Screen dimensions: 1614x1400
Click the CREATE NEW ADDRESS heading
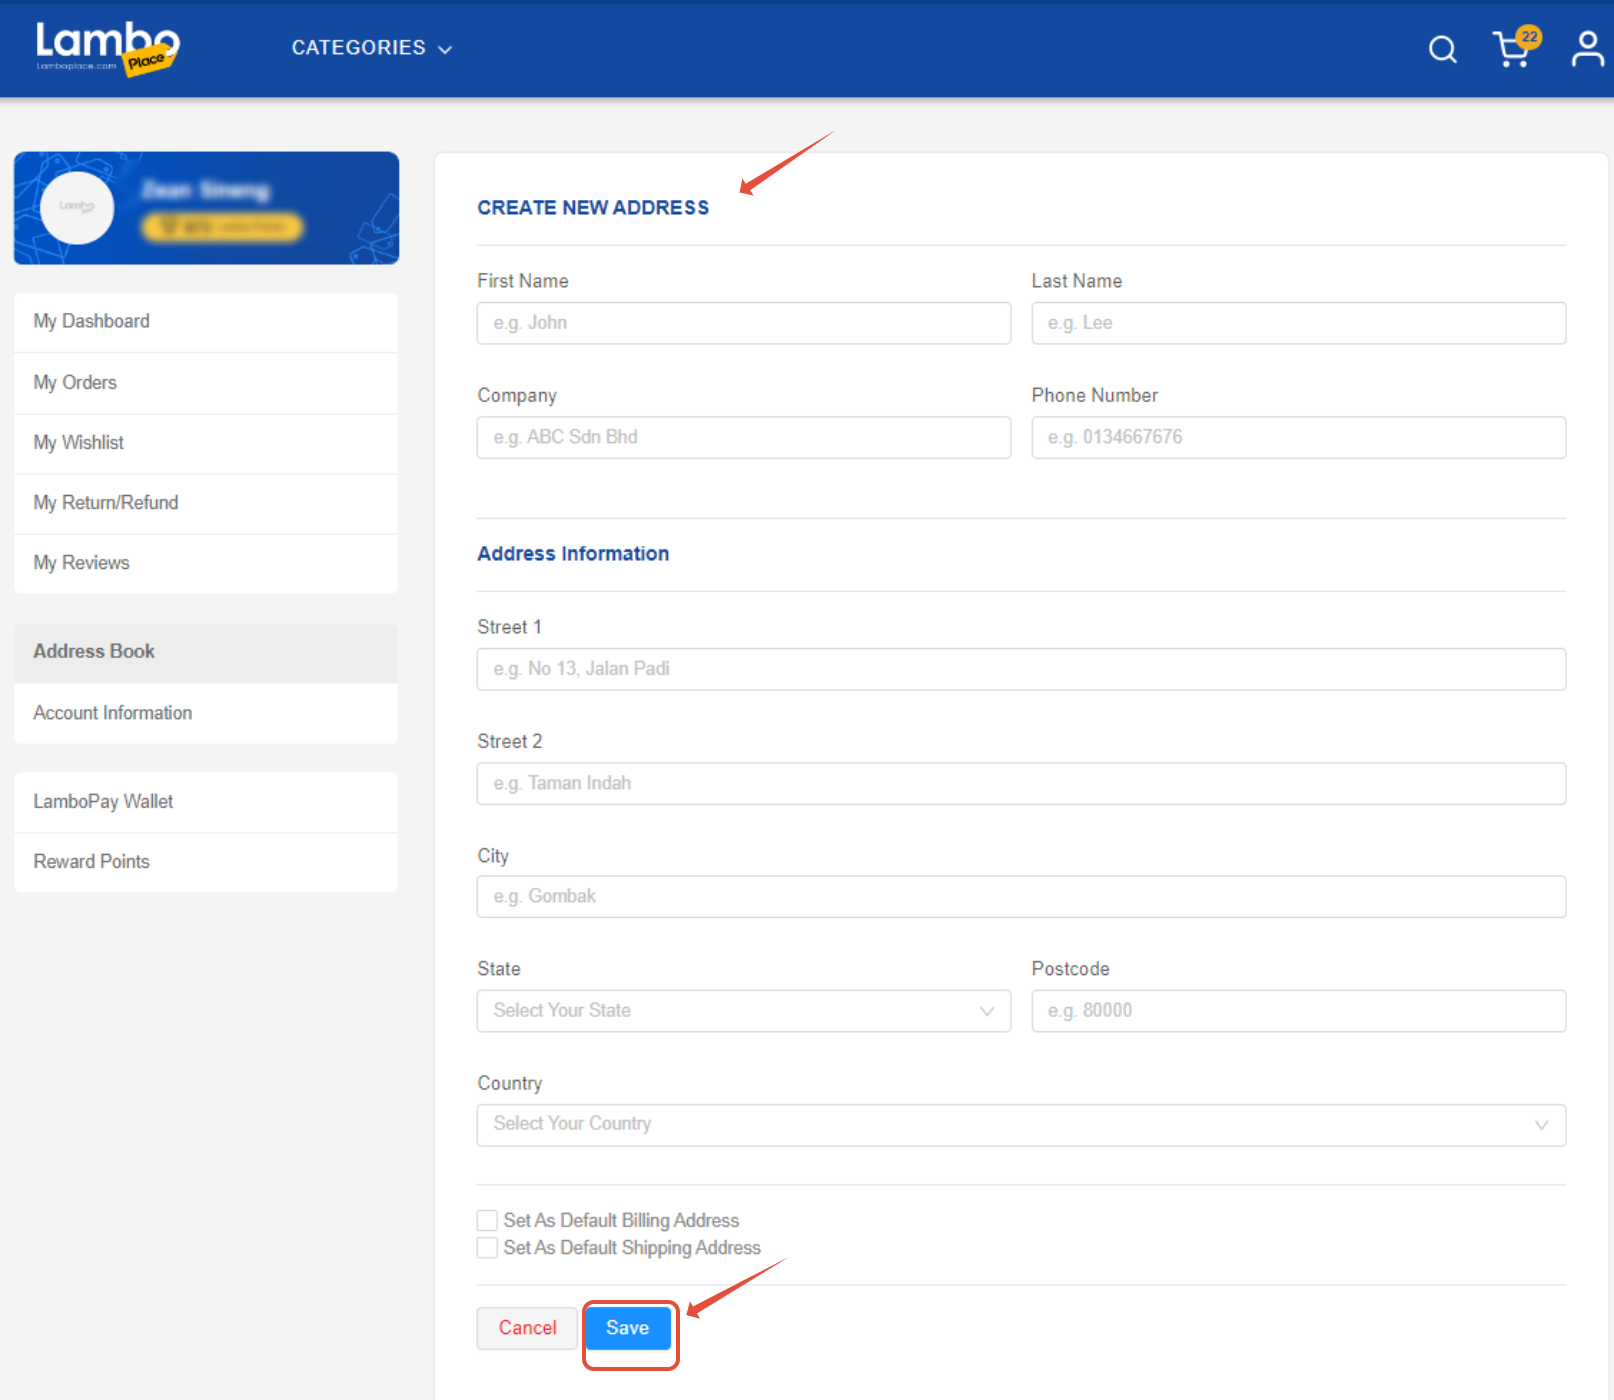pyautogui.click(x=593, y=208)
